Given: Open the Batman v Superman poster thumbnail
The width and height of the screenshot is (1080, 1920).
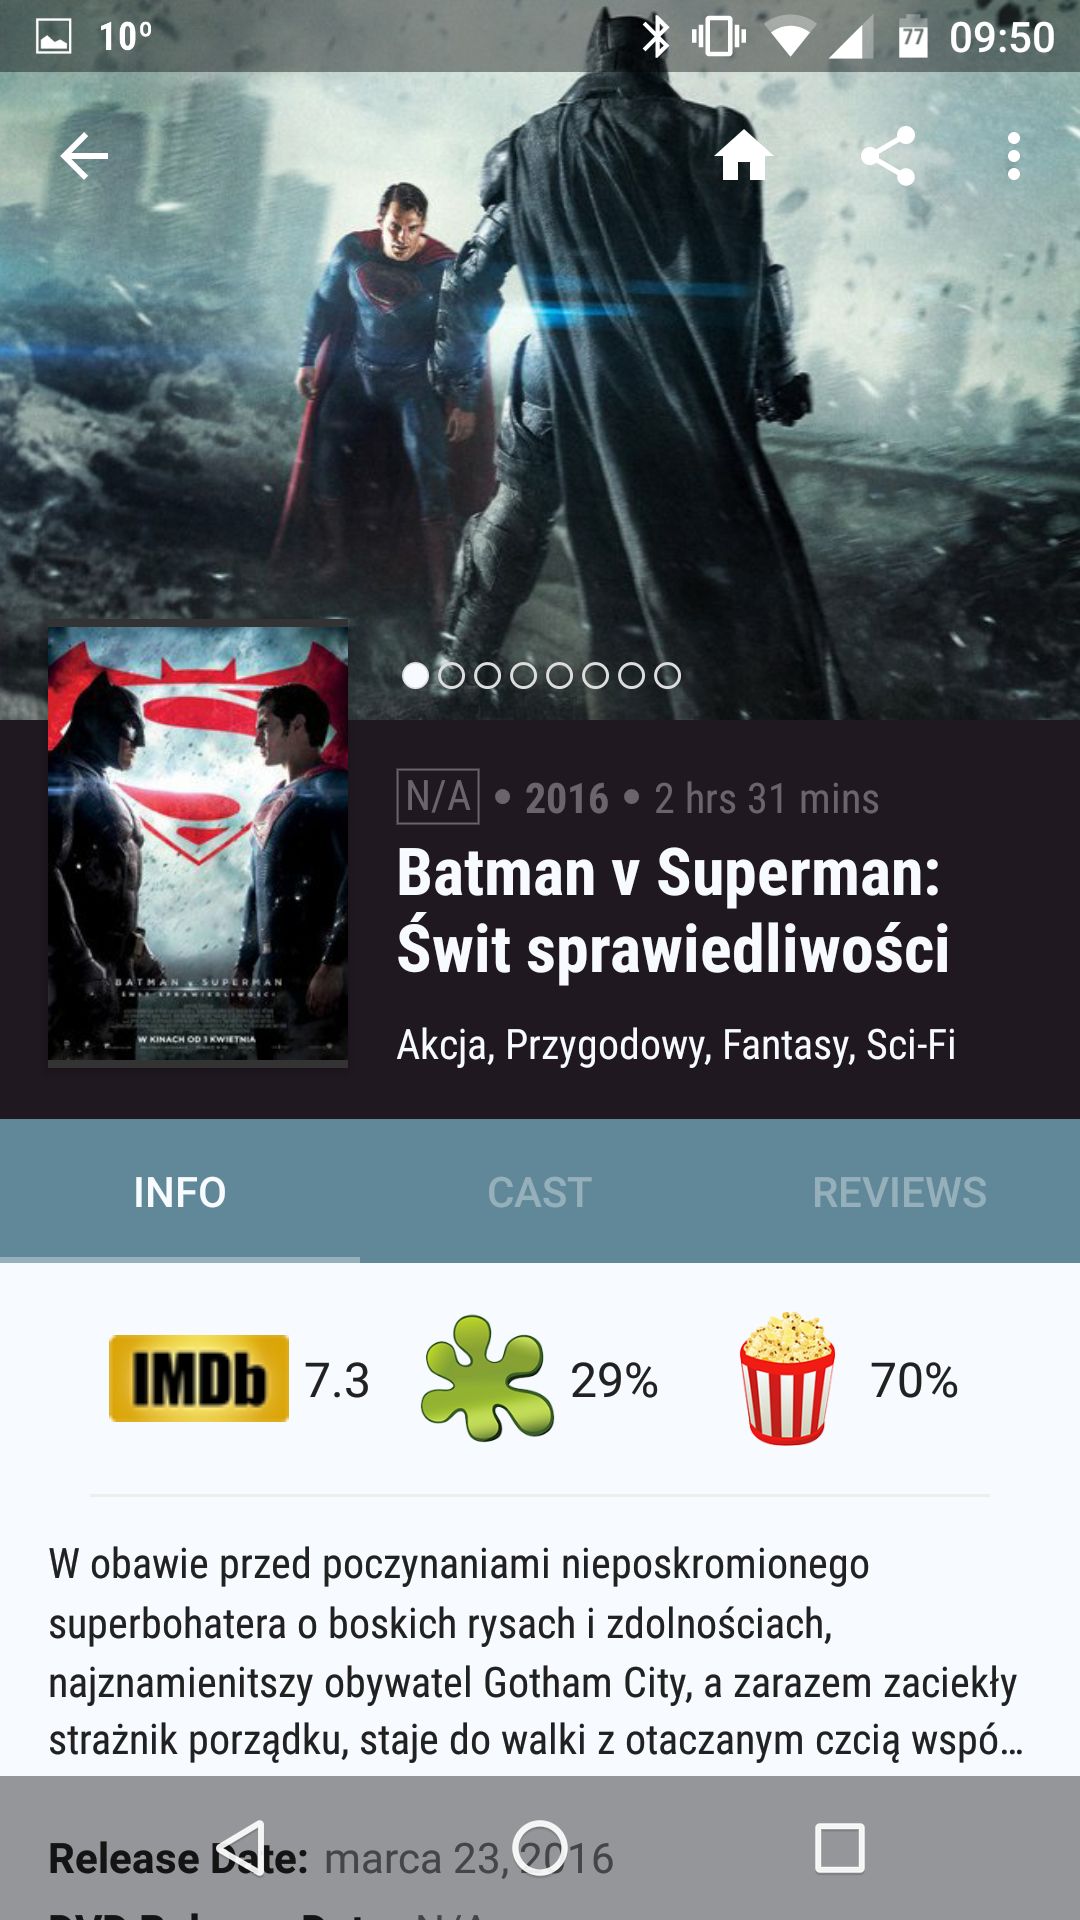Looking at the screenshot, I should [198, 846].
